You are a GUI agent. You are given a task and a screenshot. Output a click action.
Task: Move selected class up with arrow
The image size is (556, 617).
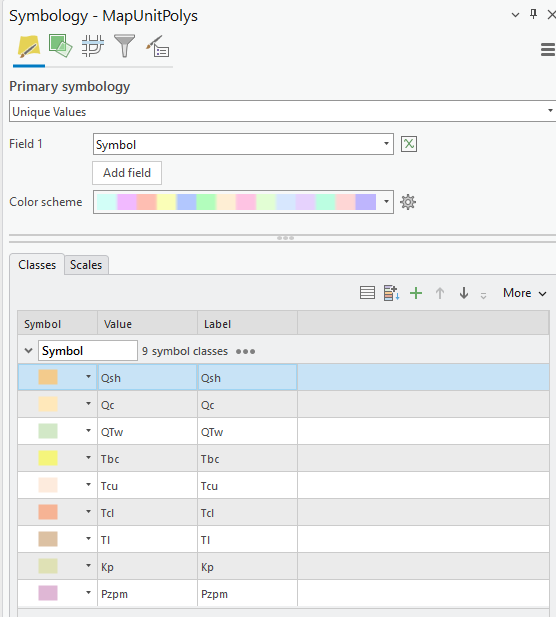click(x=440, y=293)
